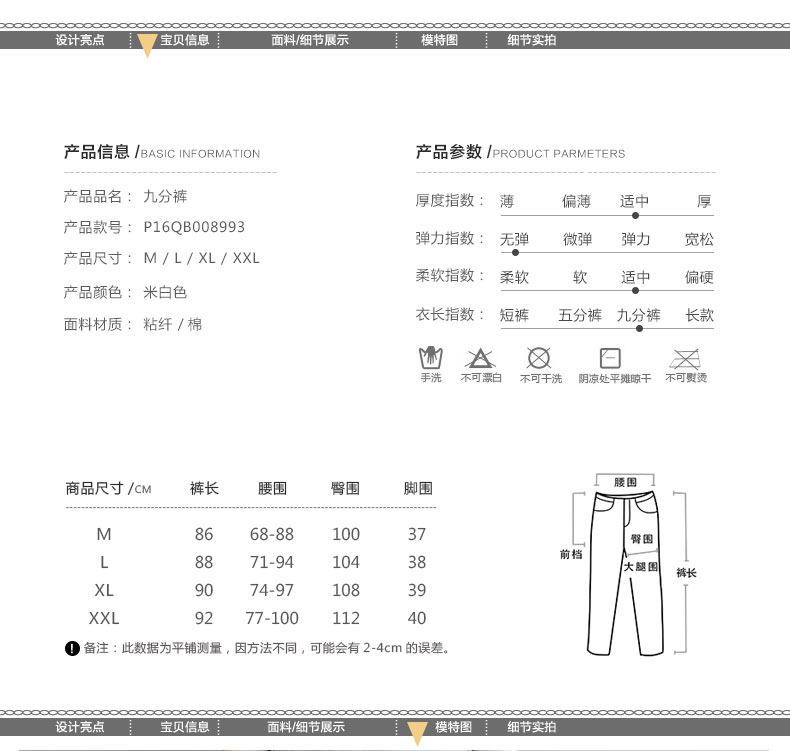Viewport: 790px width, 751px height.
Task: Click waist value 74-97
Action: pos(272,590)
